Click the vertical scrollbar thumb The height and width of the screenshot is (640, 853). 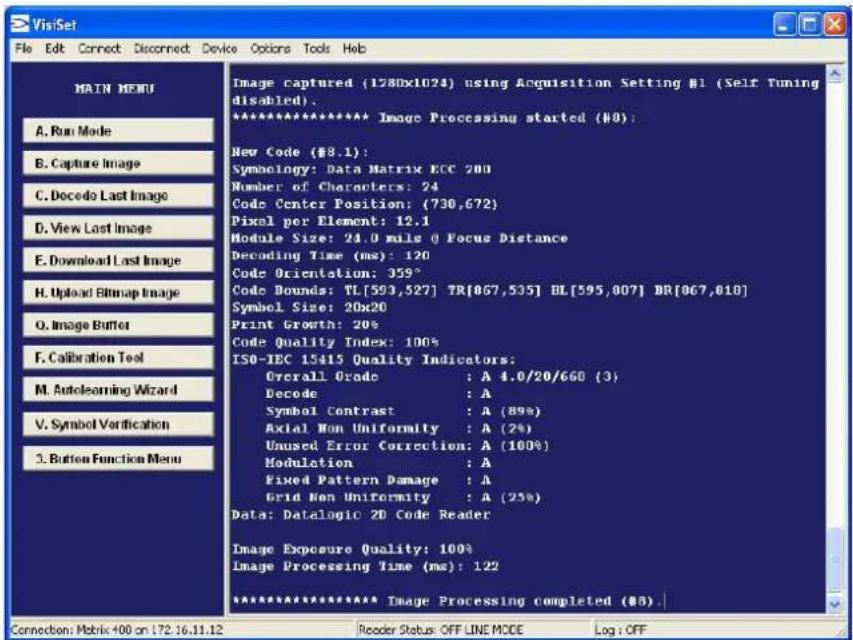point(835,560)
